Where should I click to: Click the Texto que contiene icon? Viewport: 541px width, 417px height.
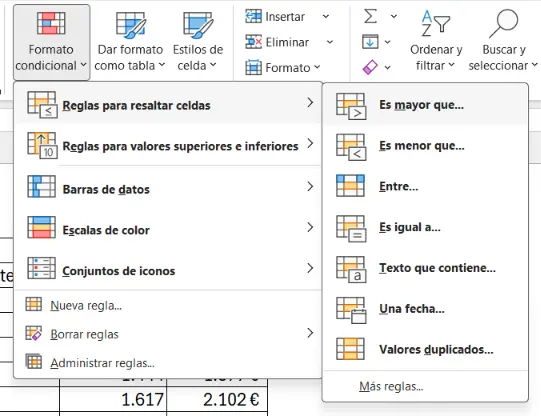(351, 269)
